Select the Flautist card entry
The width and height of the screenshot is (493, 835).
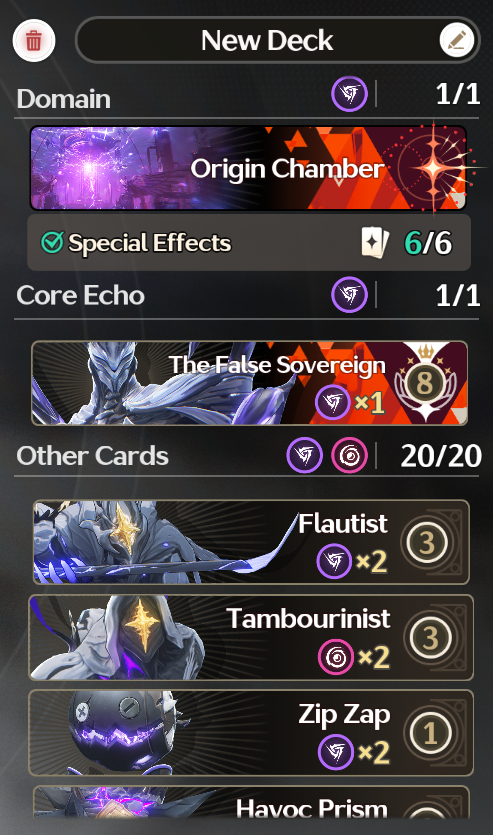tap(251, 542)
